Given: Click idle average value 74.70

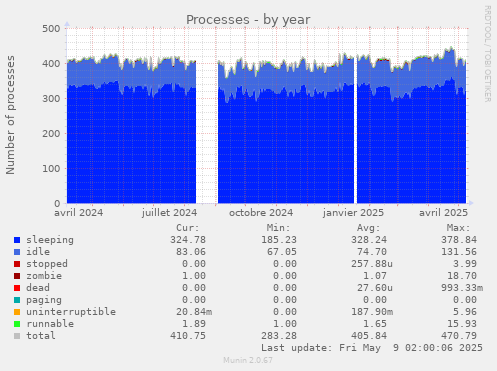Looking at the screenshot, I should [372, 252].
